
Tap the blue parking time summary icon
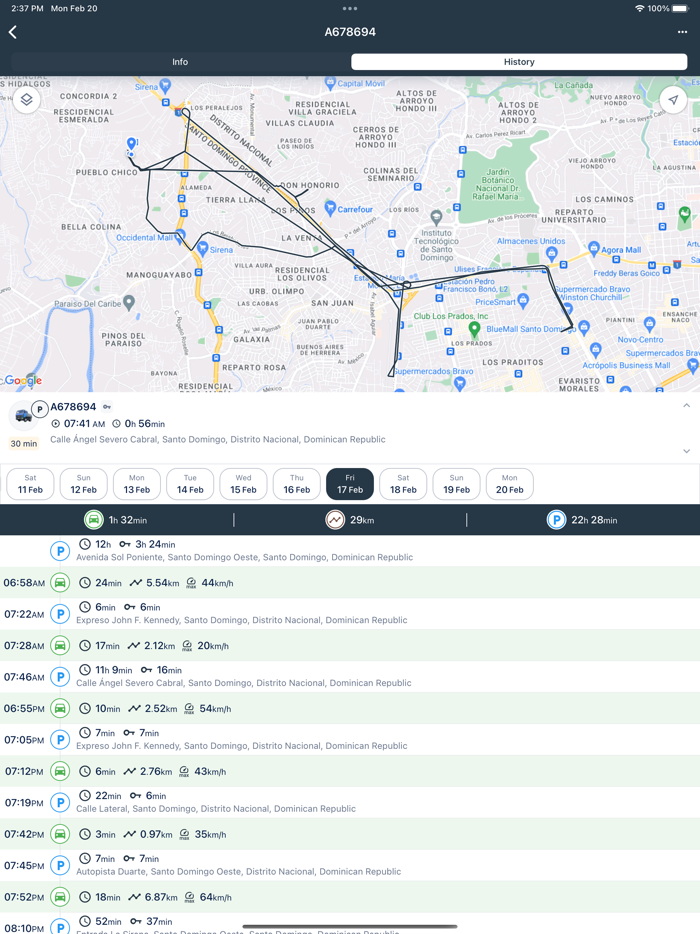556,520
